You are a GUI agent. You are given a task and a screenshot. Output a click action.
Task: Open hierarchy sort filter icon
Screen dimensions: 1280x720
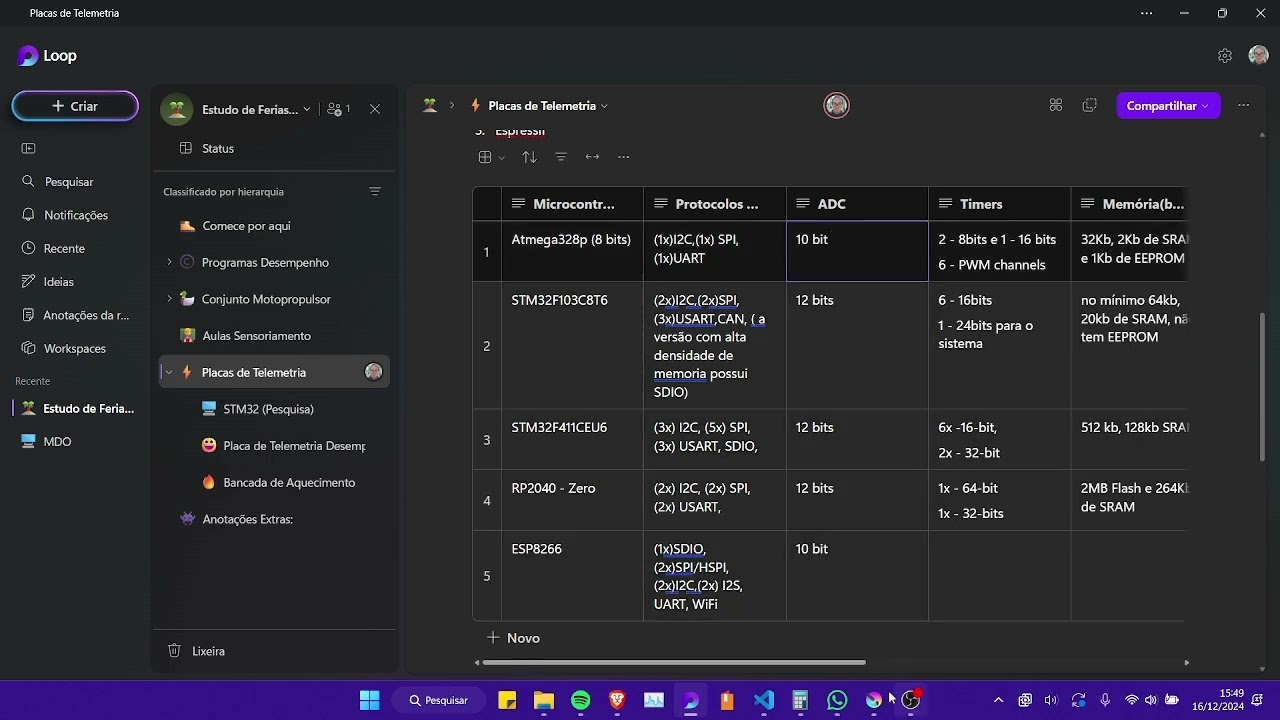click(375, 191)
